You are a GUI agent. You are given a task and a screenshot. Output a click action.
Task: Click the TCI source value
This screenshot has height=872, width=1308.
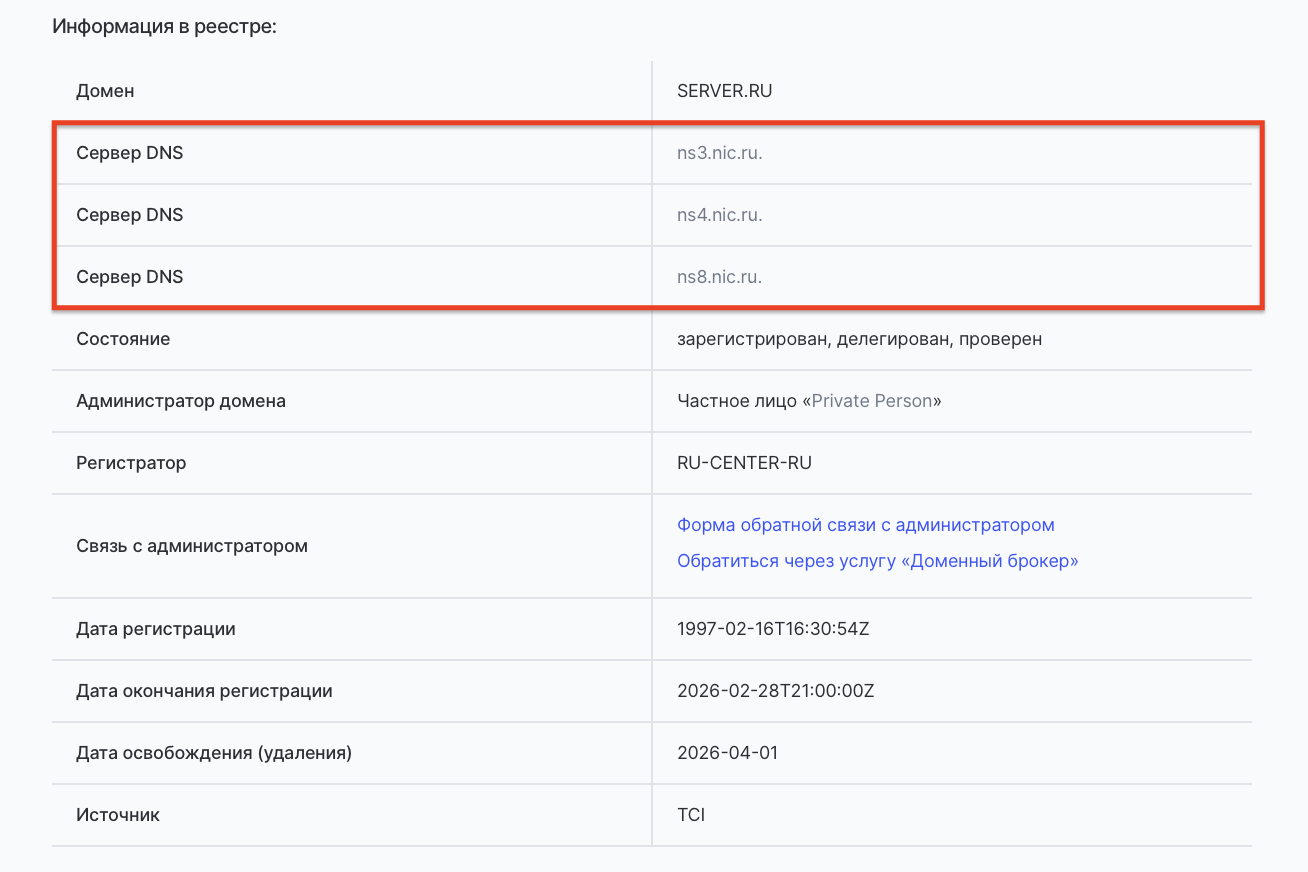click(x=690, y=815)
